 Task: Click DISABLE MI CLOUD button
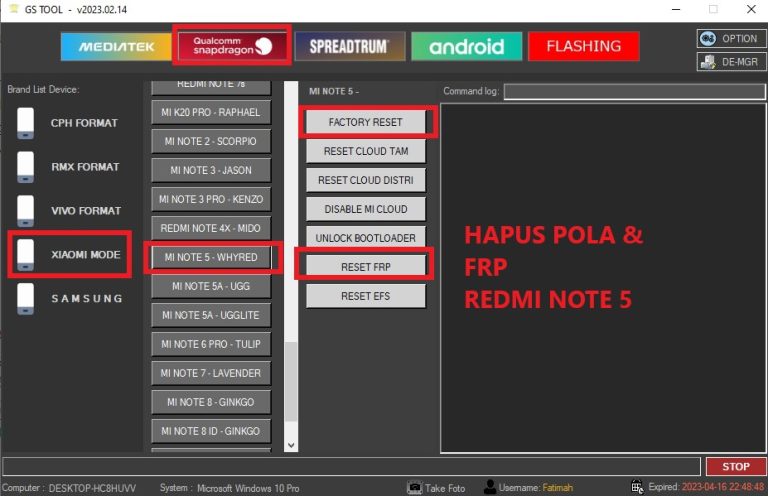coord(365,209)
